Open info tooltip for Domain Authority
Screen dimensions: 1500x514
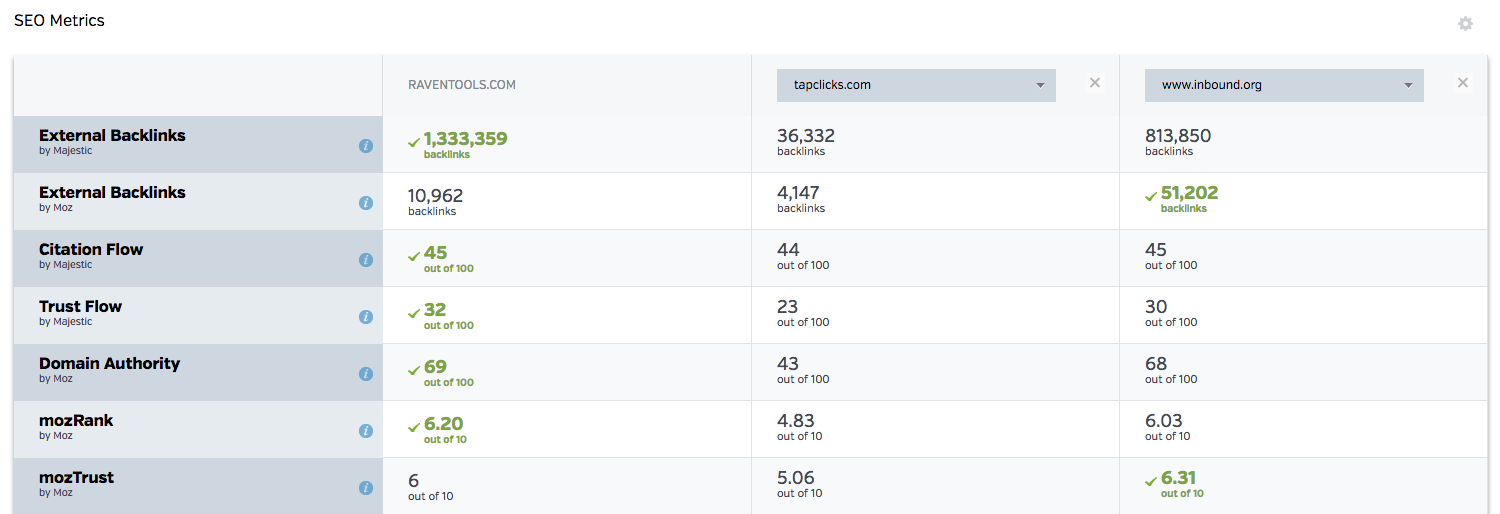coord(366,374)
